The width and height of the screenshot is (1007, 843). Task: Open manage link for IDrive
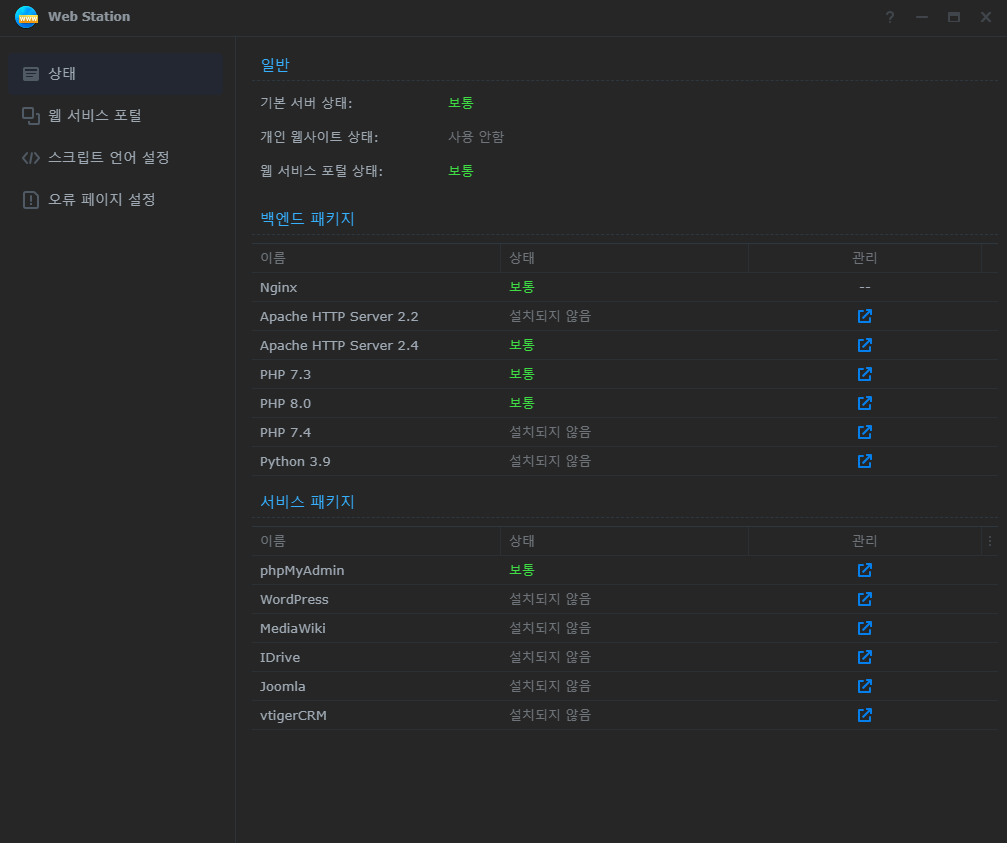pyautogui.click(x=864, y=657)
